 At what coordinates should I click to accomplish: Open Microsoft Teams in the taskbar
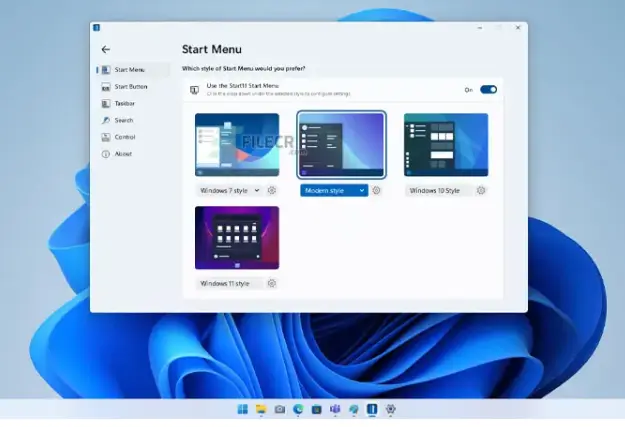tap(335, 410)
